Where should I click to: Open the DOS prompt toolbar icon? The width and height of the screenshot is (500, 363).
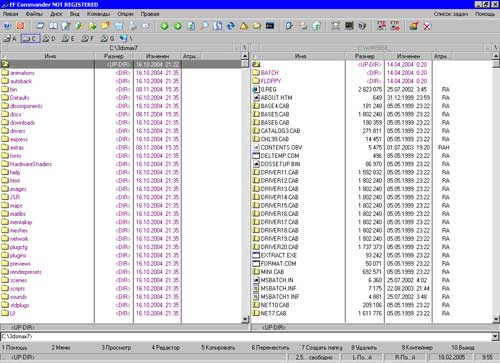[x=270, y=26]
